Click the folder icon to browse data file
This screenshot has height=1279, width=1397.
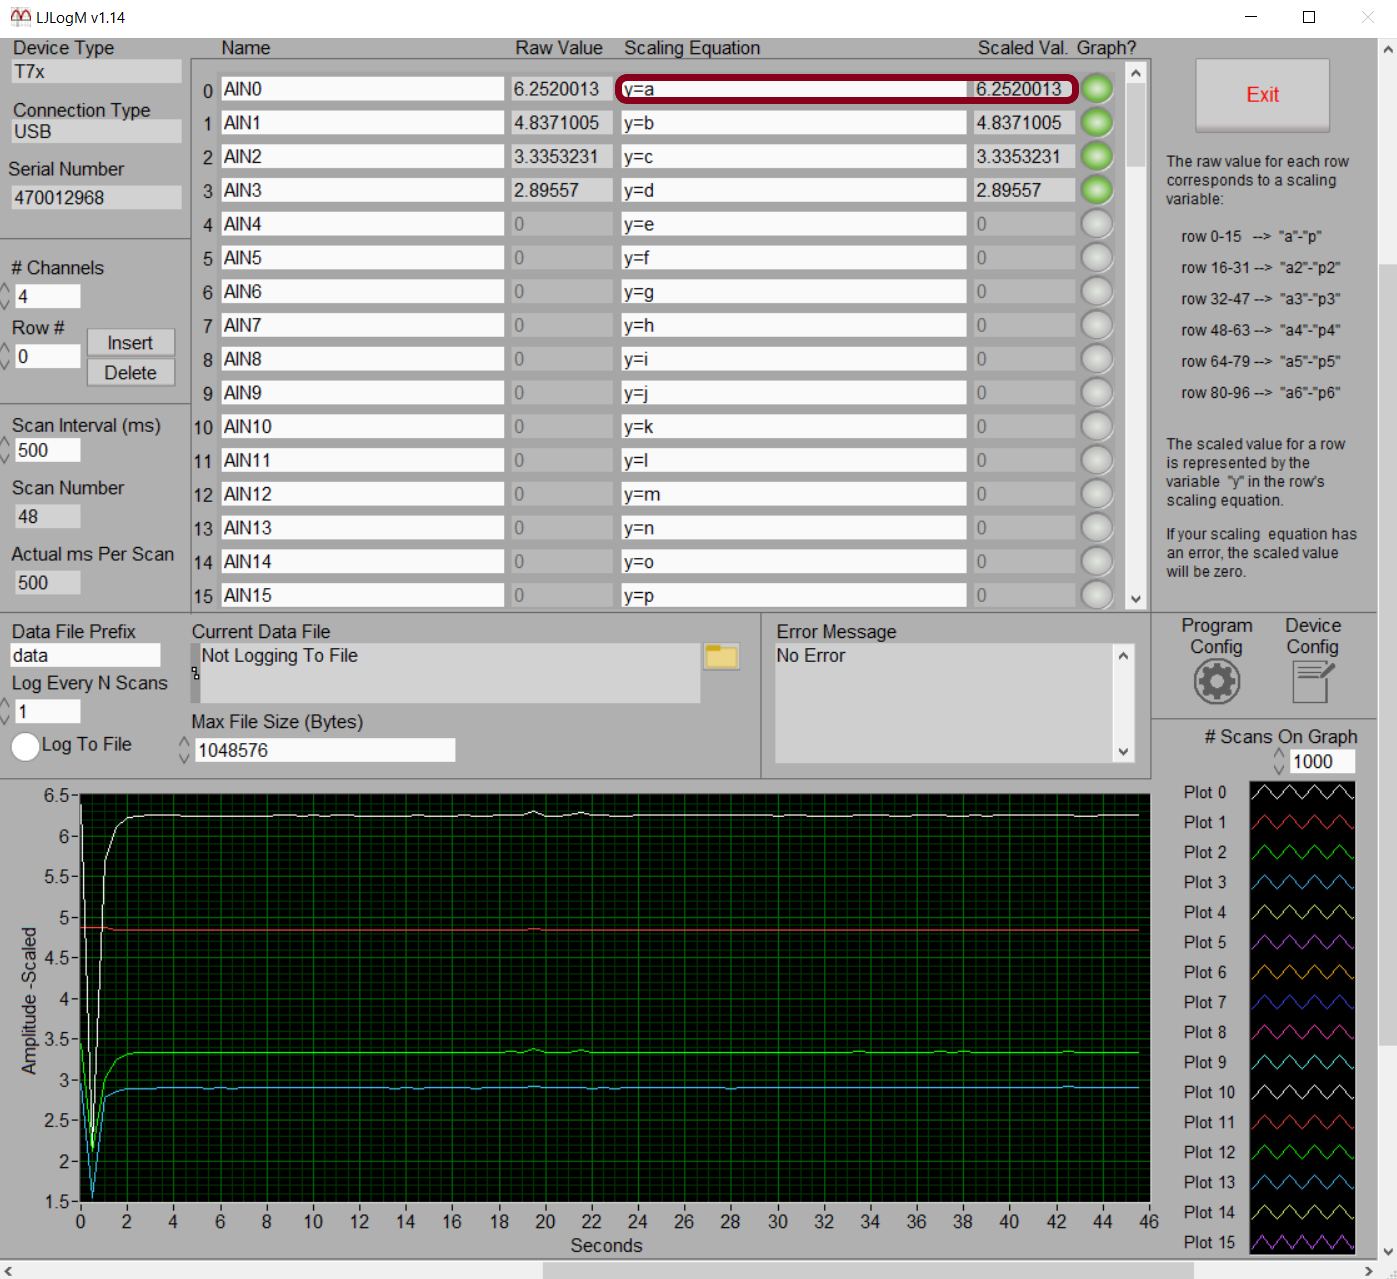721,657
